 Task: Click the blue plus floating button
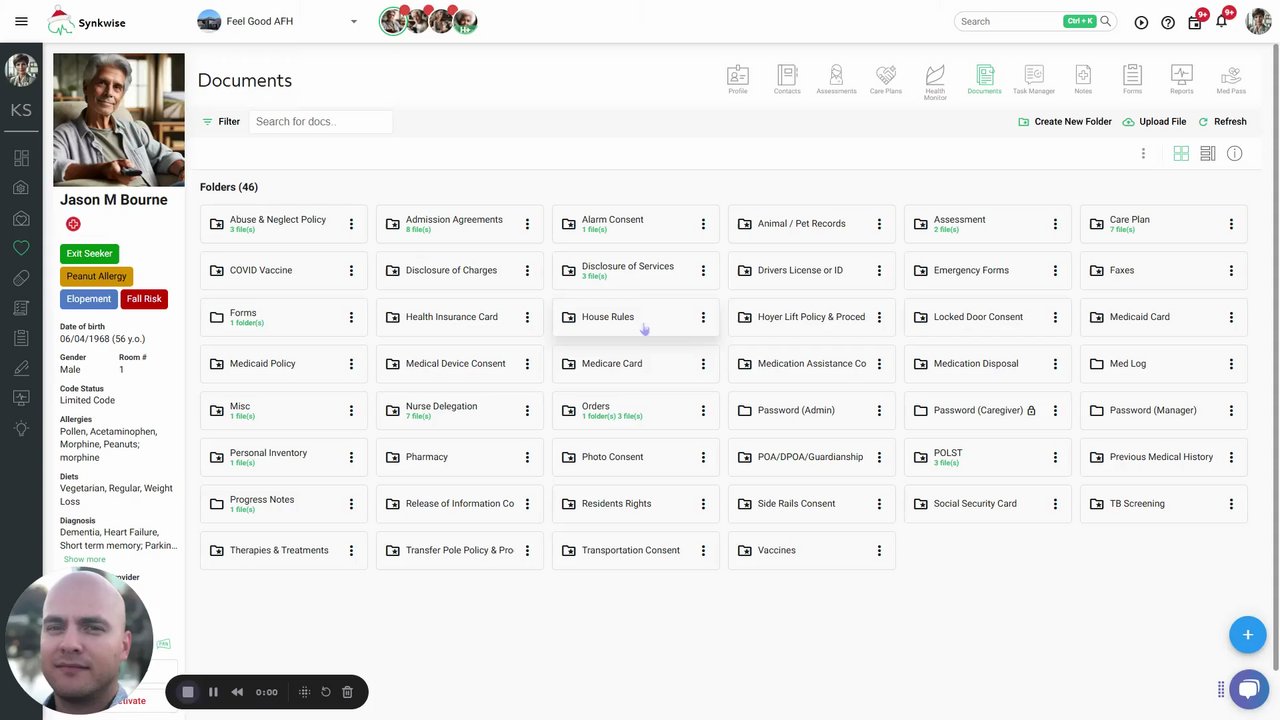pos(1248,635)
